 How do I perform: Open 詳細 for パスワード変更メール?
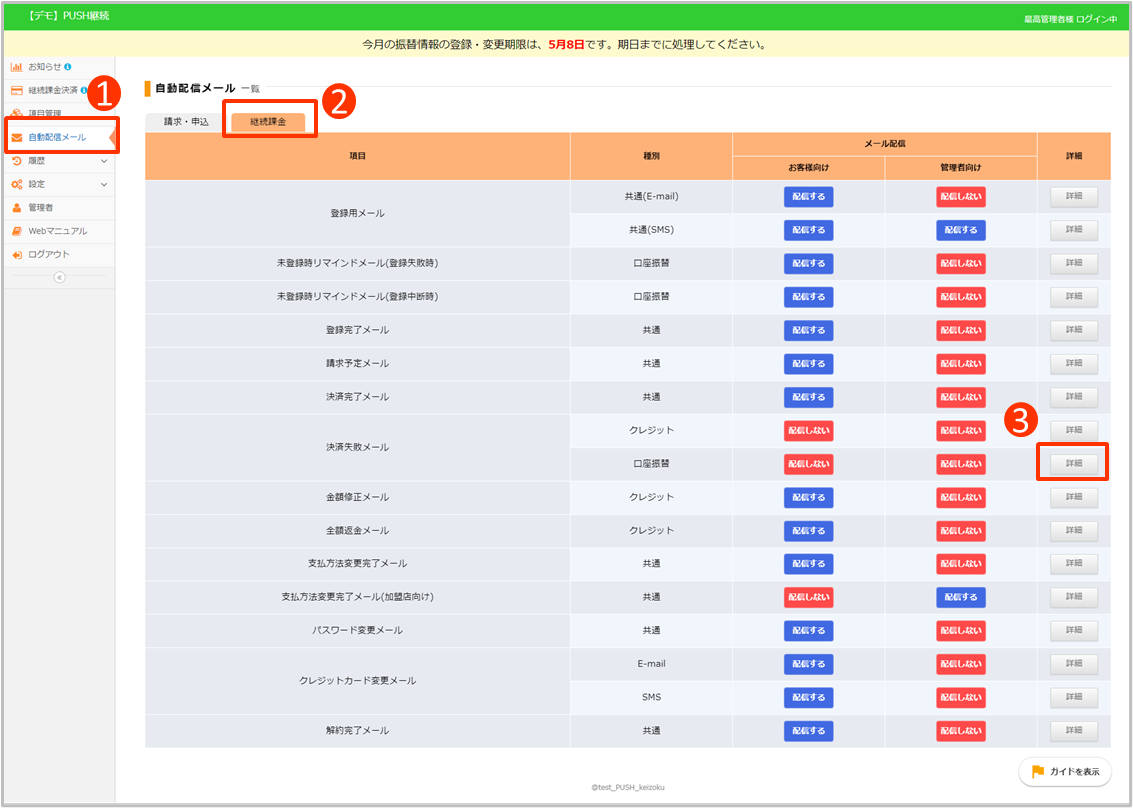point(1073,630)
